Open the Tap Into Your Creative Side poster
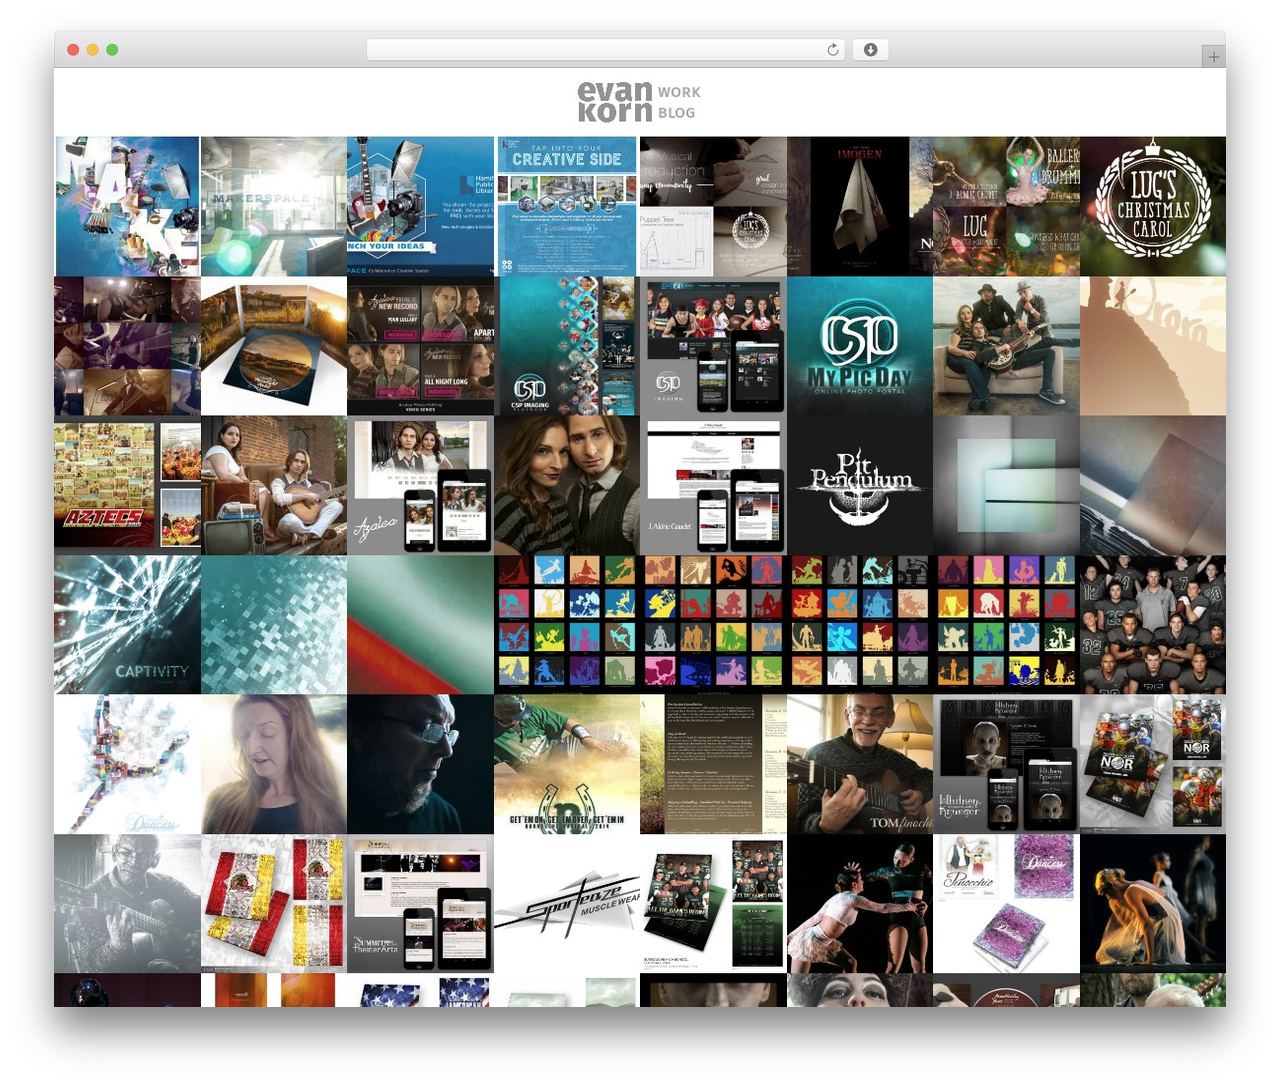The image size is (1280, 1084). [566, 206]
